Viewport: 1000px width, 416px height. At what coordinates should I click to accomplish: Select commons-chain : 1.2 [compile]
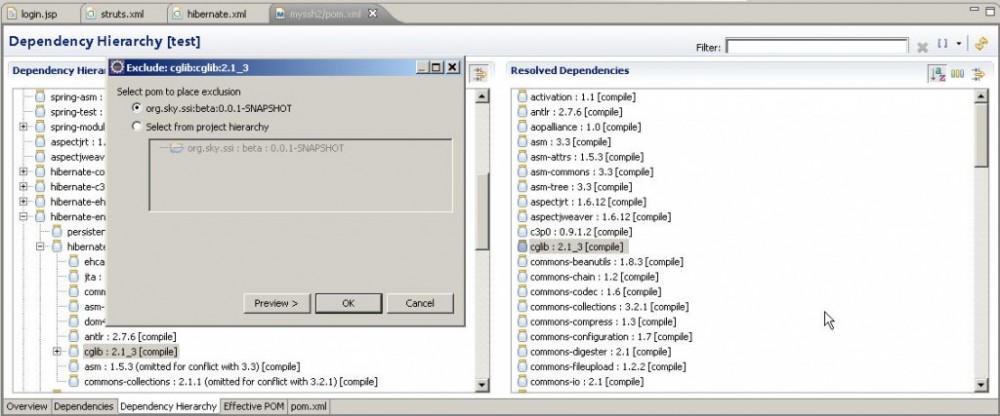pyautogui.click(x=594, y=277)
